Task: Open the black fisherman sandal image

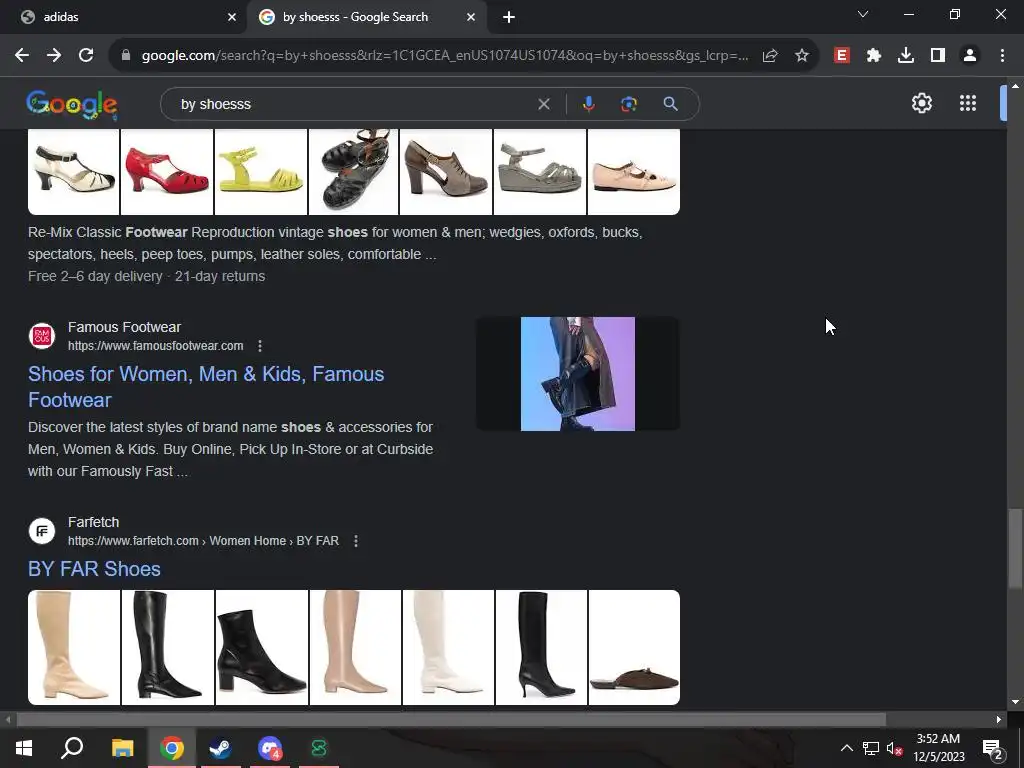Action: pyautogui.click(x=353, y=172)
